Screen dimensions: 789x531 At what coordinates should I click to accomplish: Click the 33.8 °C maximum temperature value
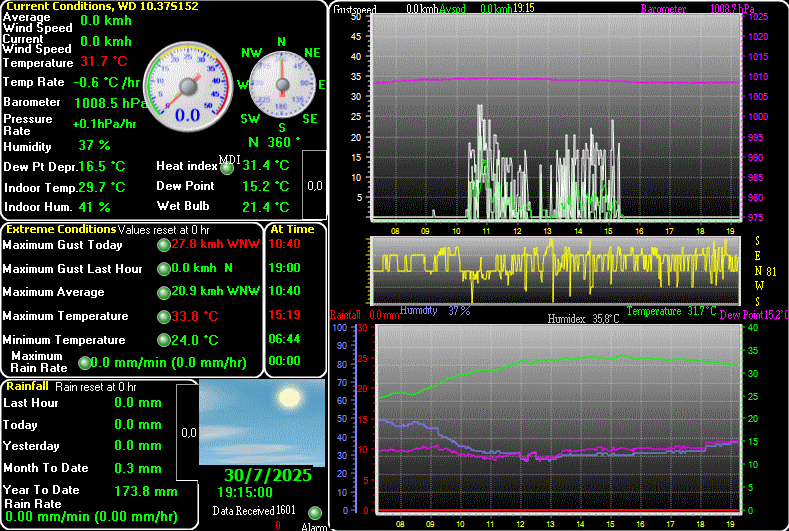point(195,317)
